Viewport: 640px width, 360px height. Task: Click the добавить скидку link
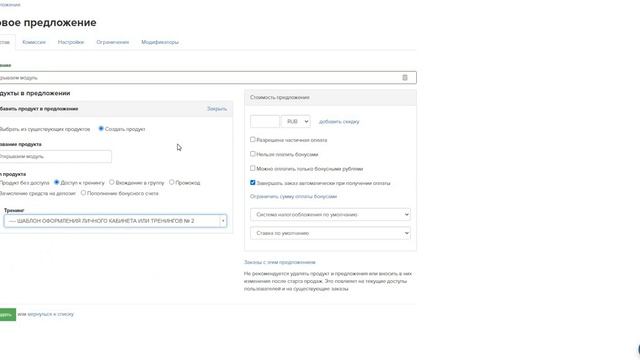(339, 122)
